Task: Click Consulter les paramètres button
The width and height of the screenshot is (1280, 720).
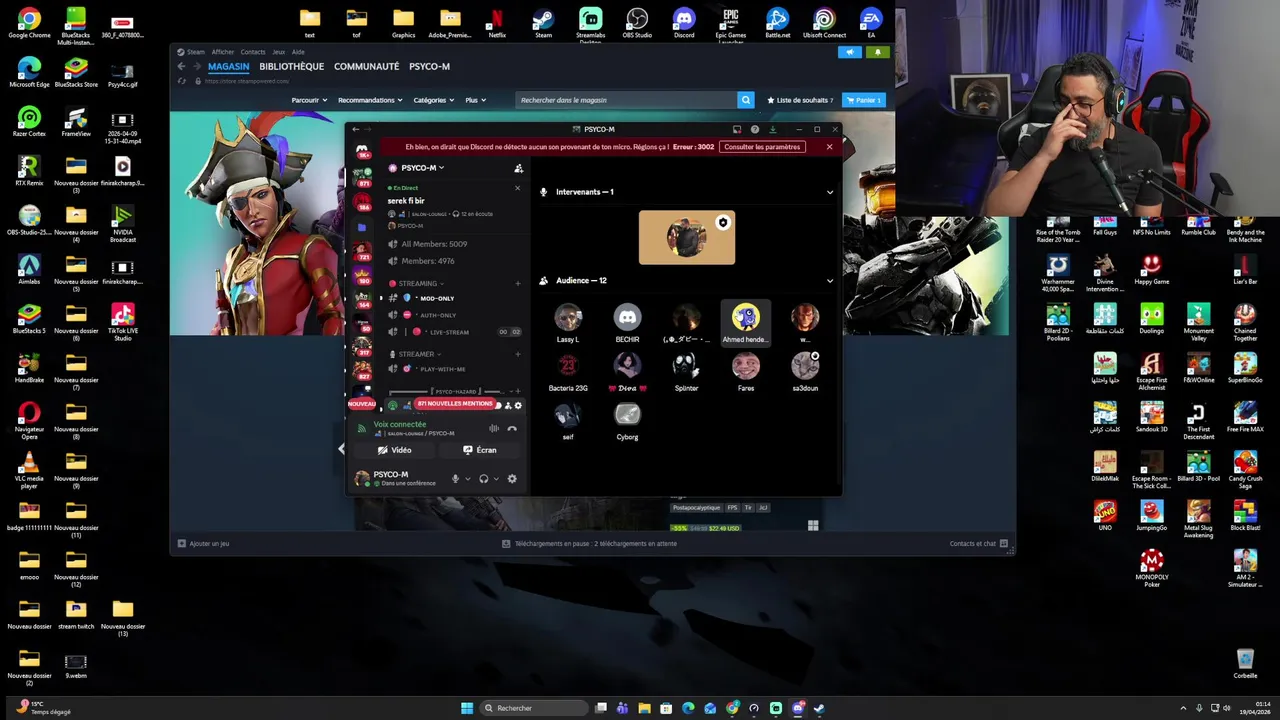Action: point(762,147)
